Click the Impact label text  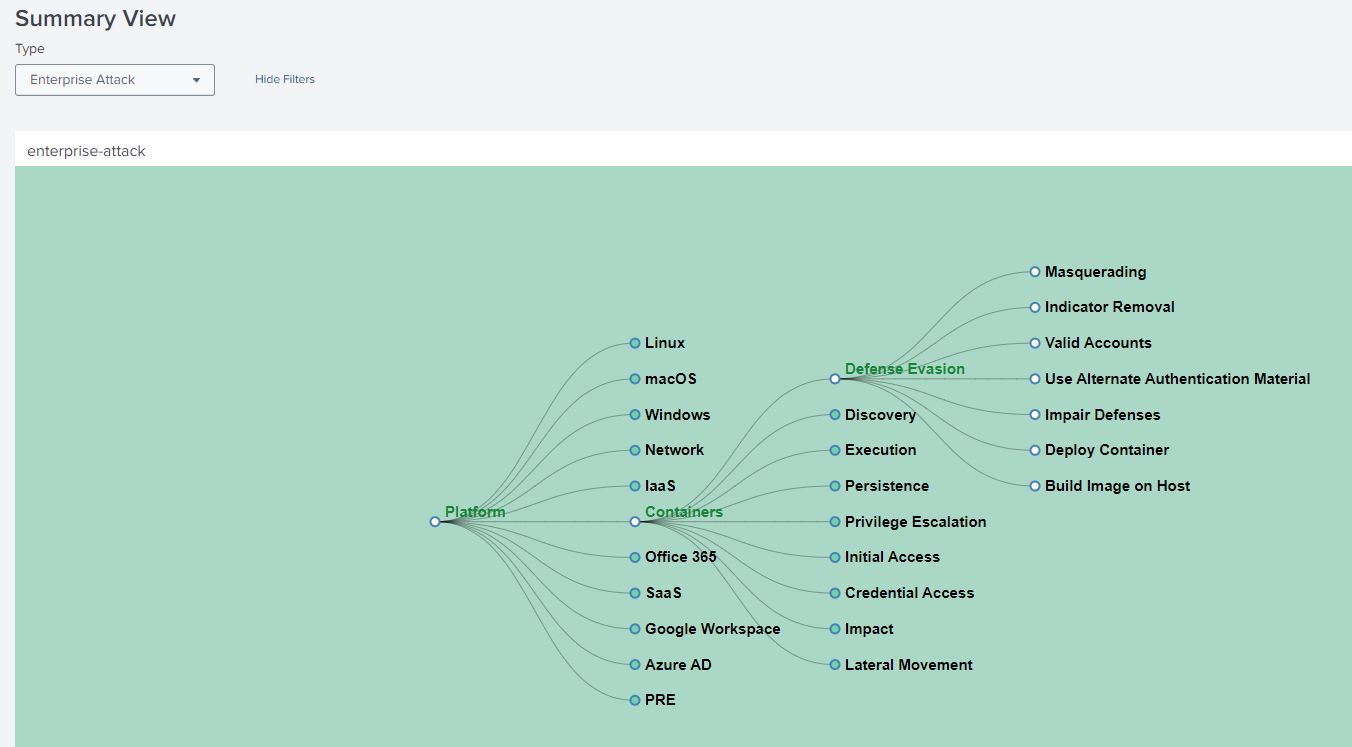870,629
